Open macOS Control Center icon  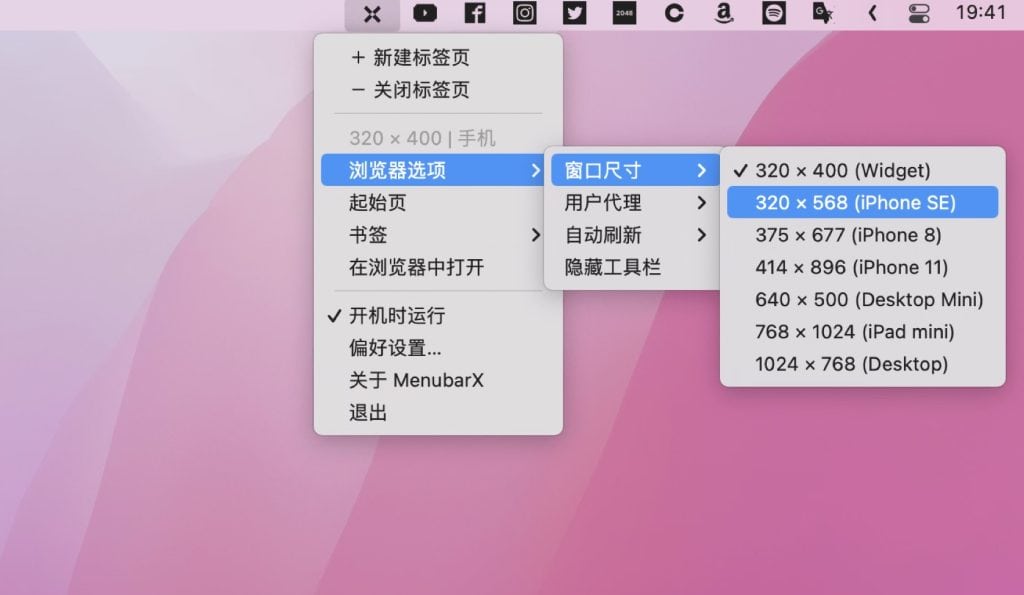(x=919, y=13)
